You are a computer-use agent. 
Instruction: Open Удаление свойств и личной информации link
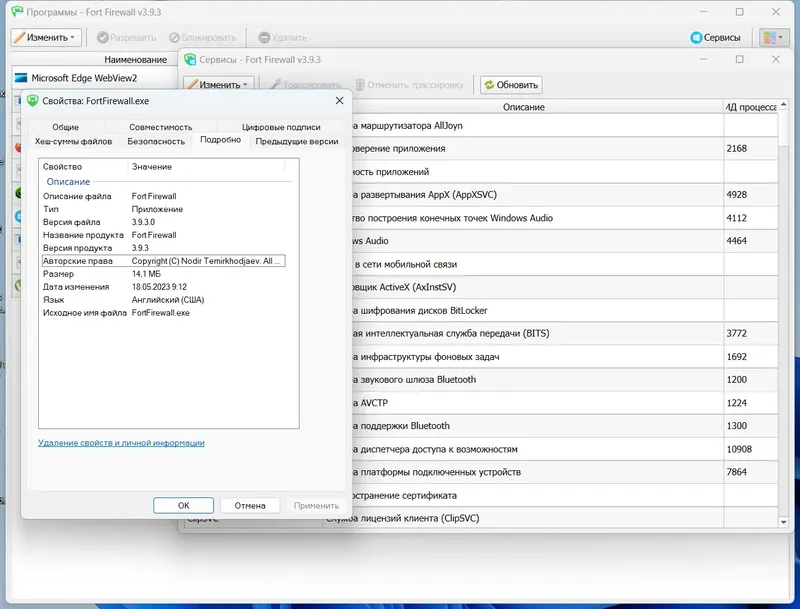[121, 443]
